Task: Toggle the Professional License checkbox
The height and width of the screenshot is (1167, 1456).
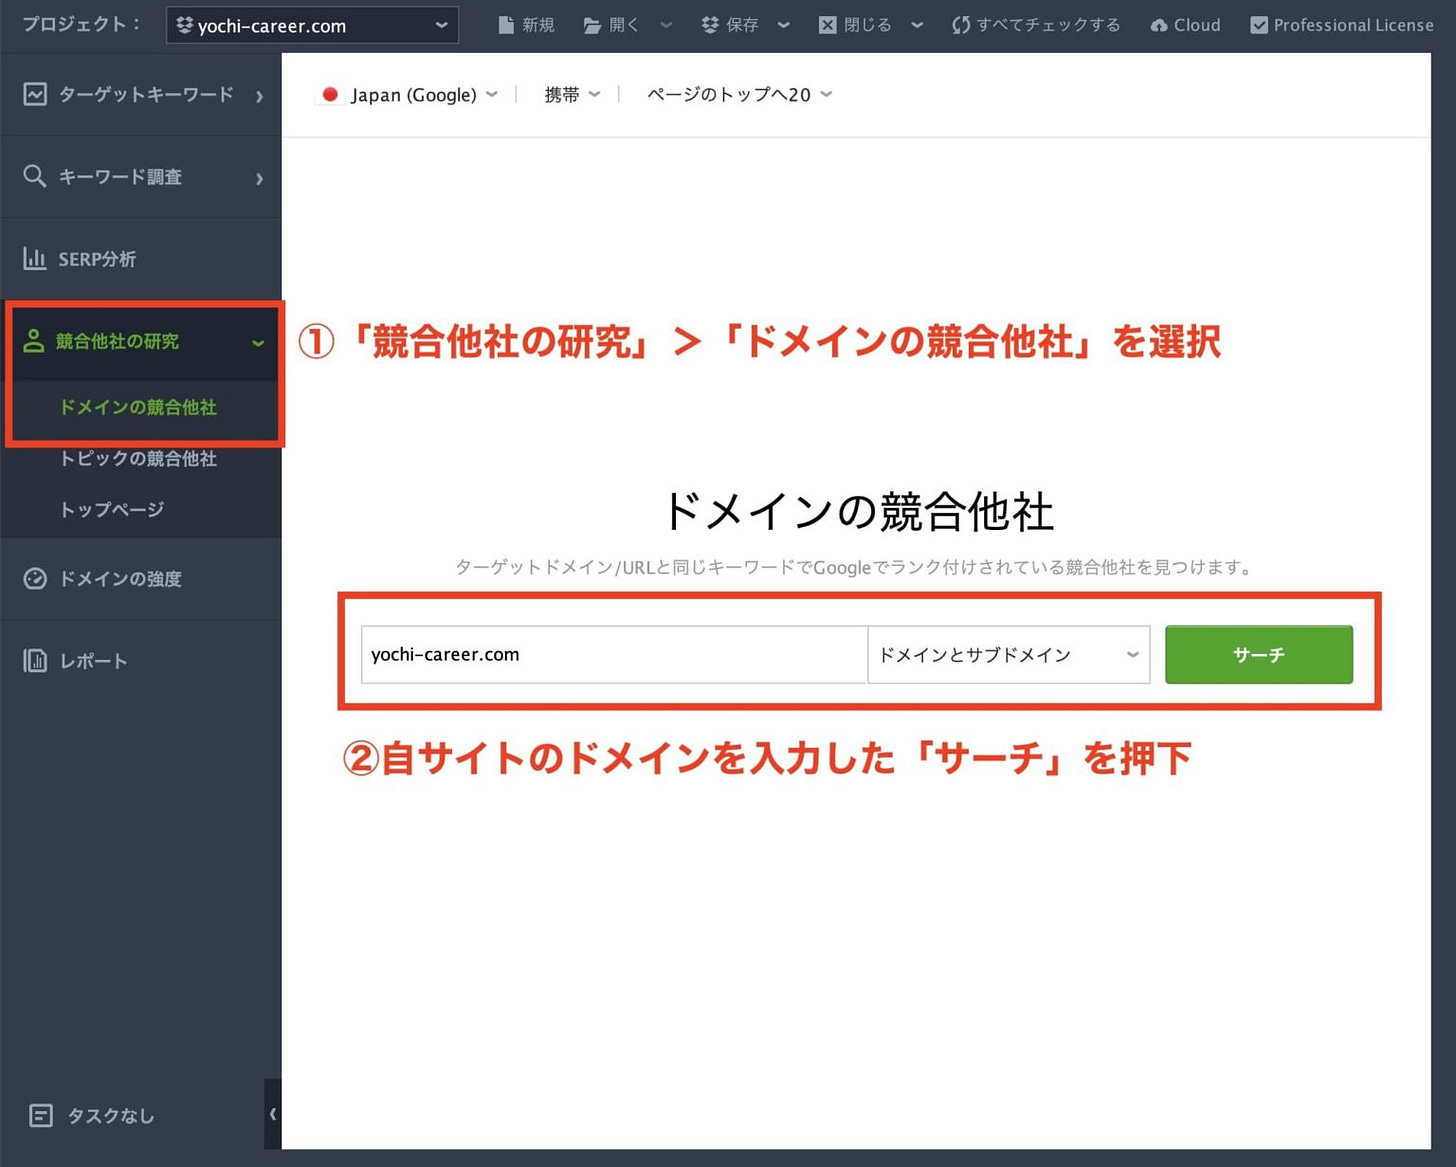Action: (x=1259, y=25)
